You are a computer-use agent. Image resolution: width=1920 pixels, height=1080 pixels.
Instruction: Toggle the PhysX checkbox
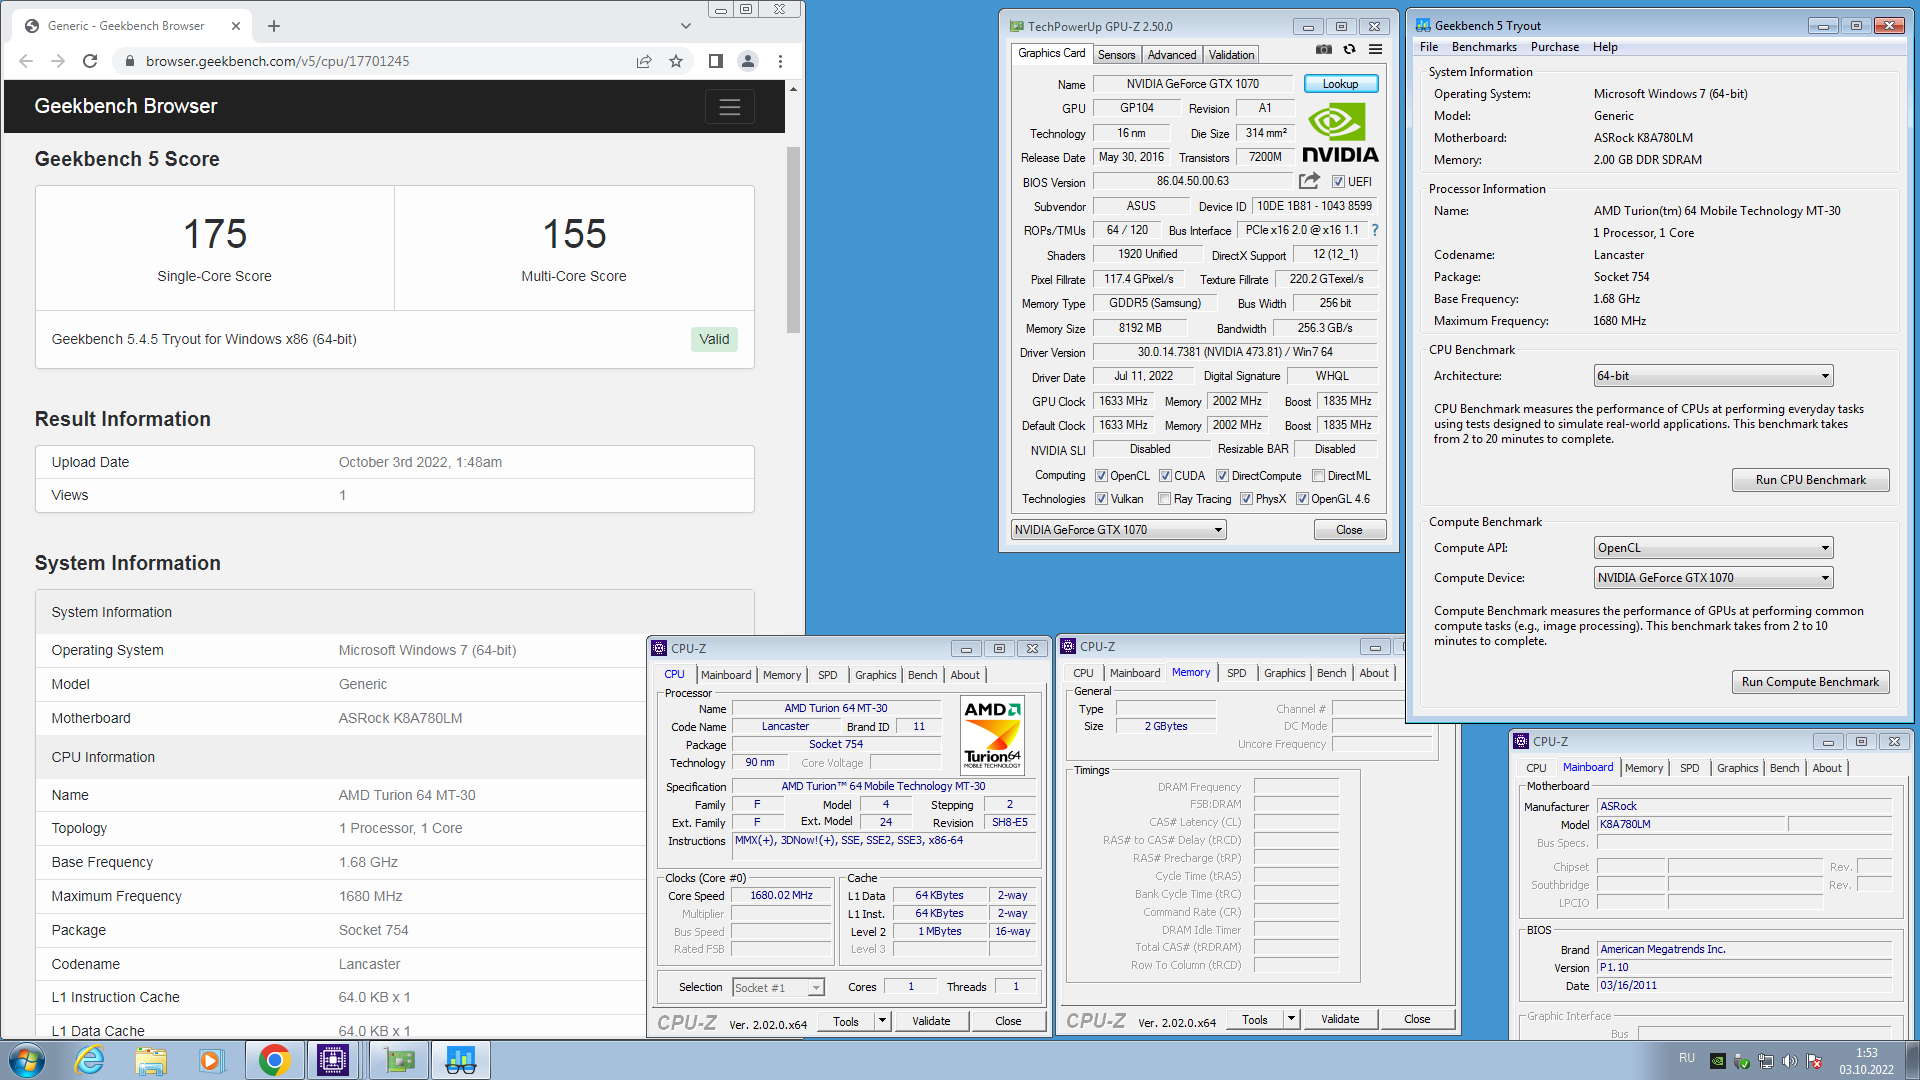[x=1246, y=499]
